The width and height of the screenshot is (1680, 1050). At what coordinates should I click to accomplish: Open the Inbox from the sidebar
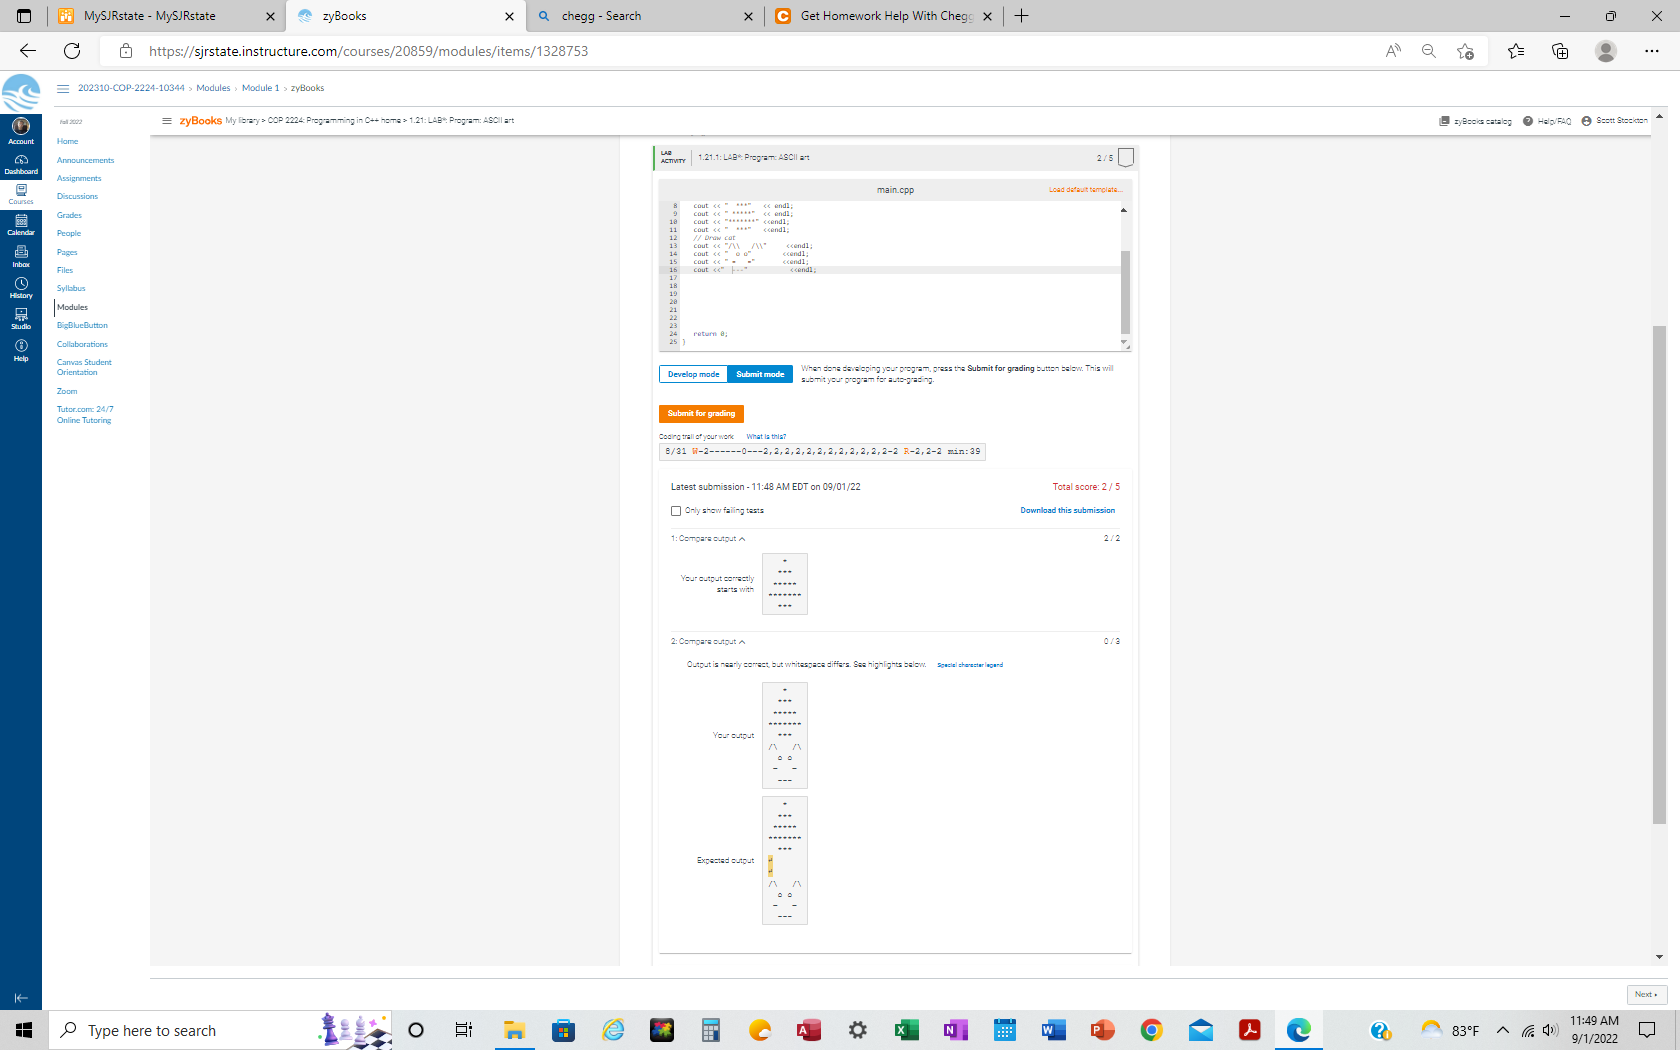point(20,257)
